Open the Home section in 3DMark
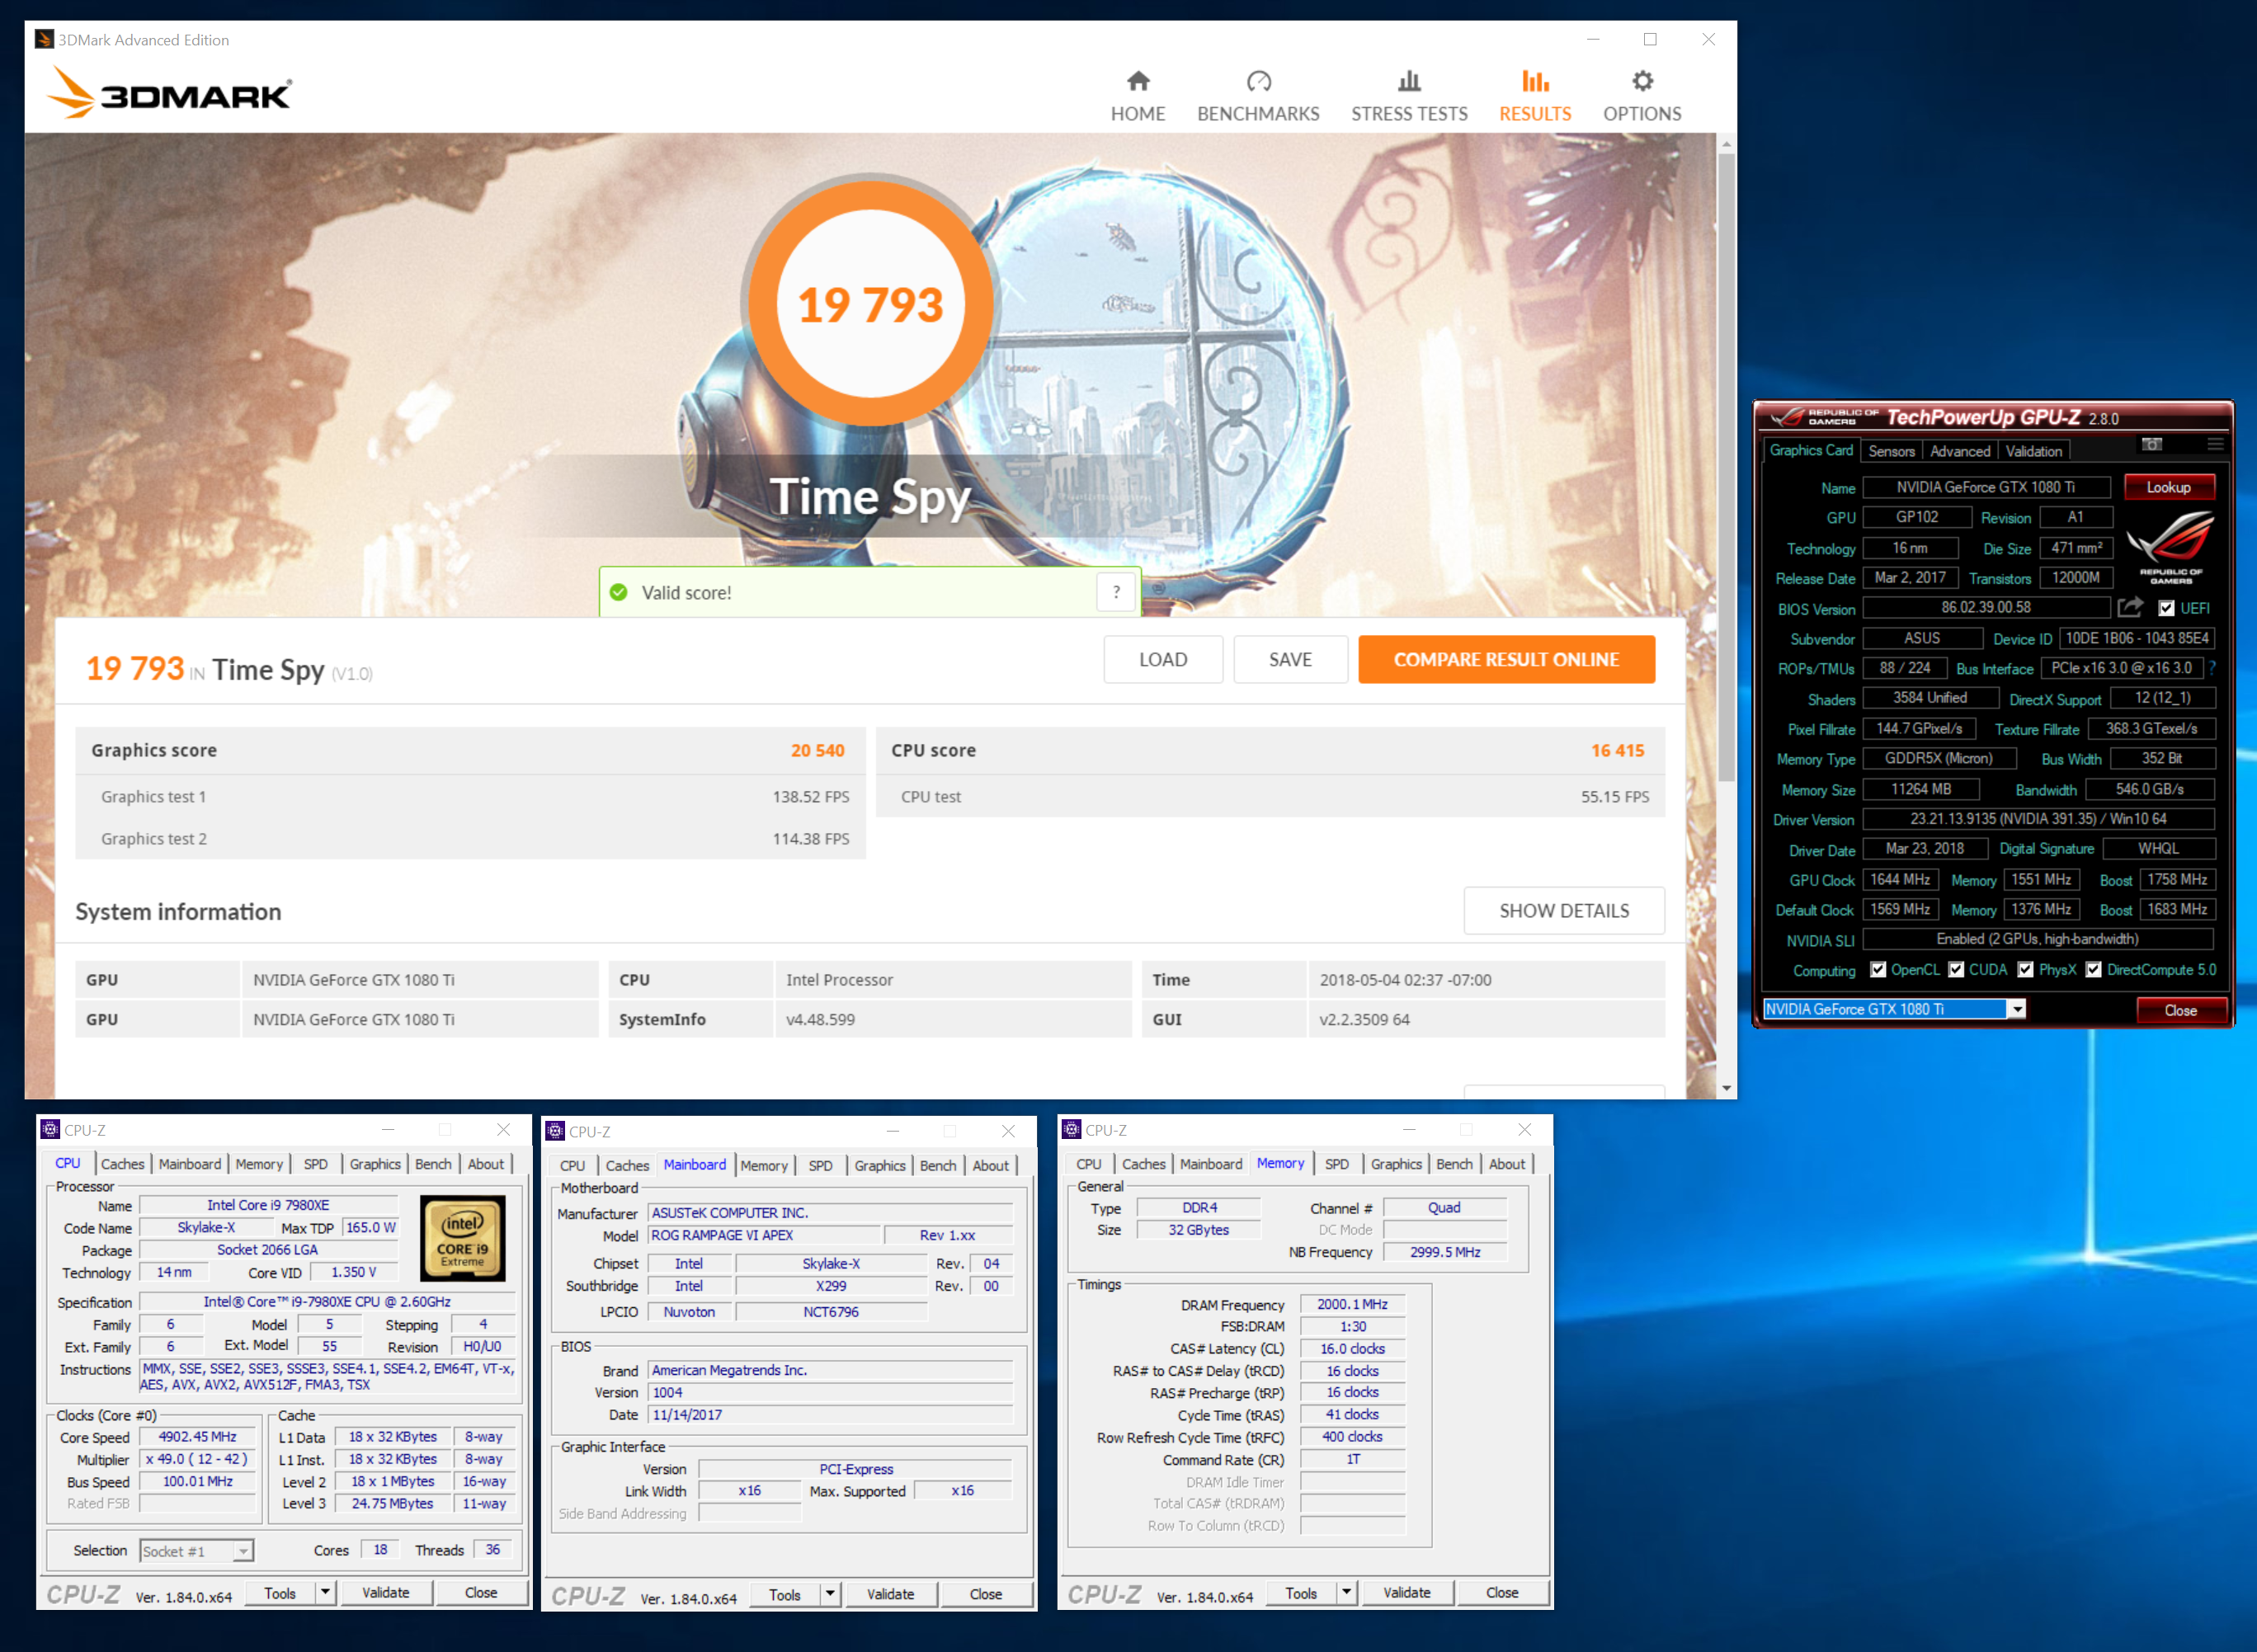 click(1137, 95)
